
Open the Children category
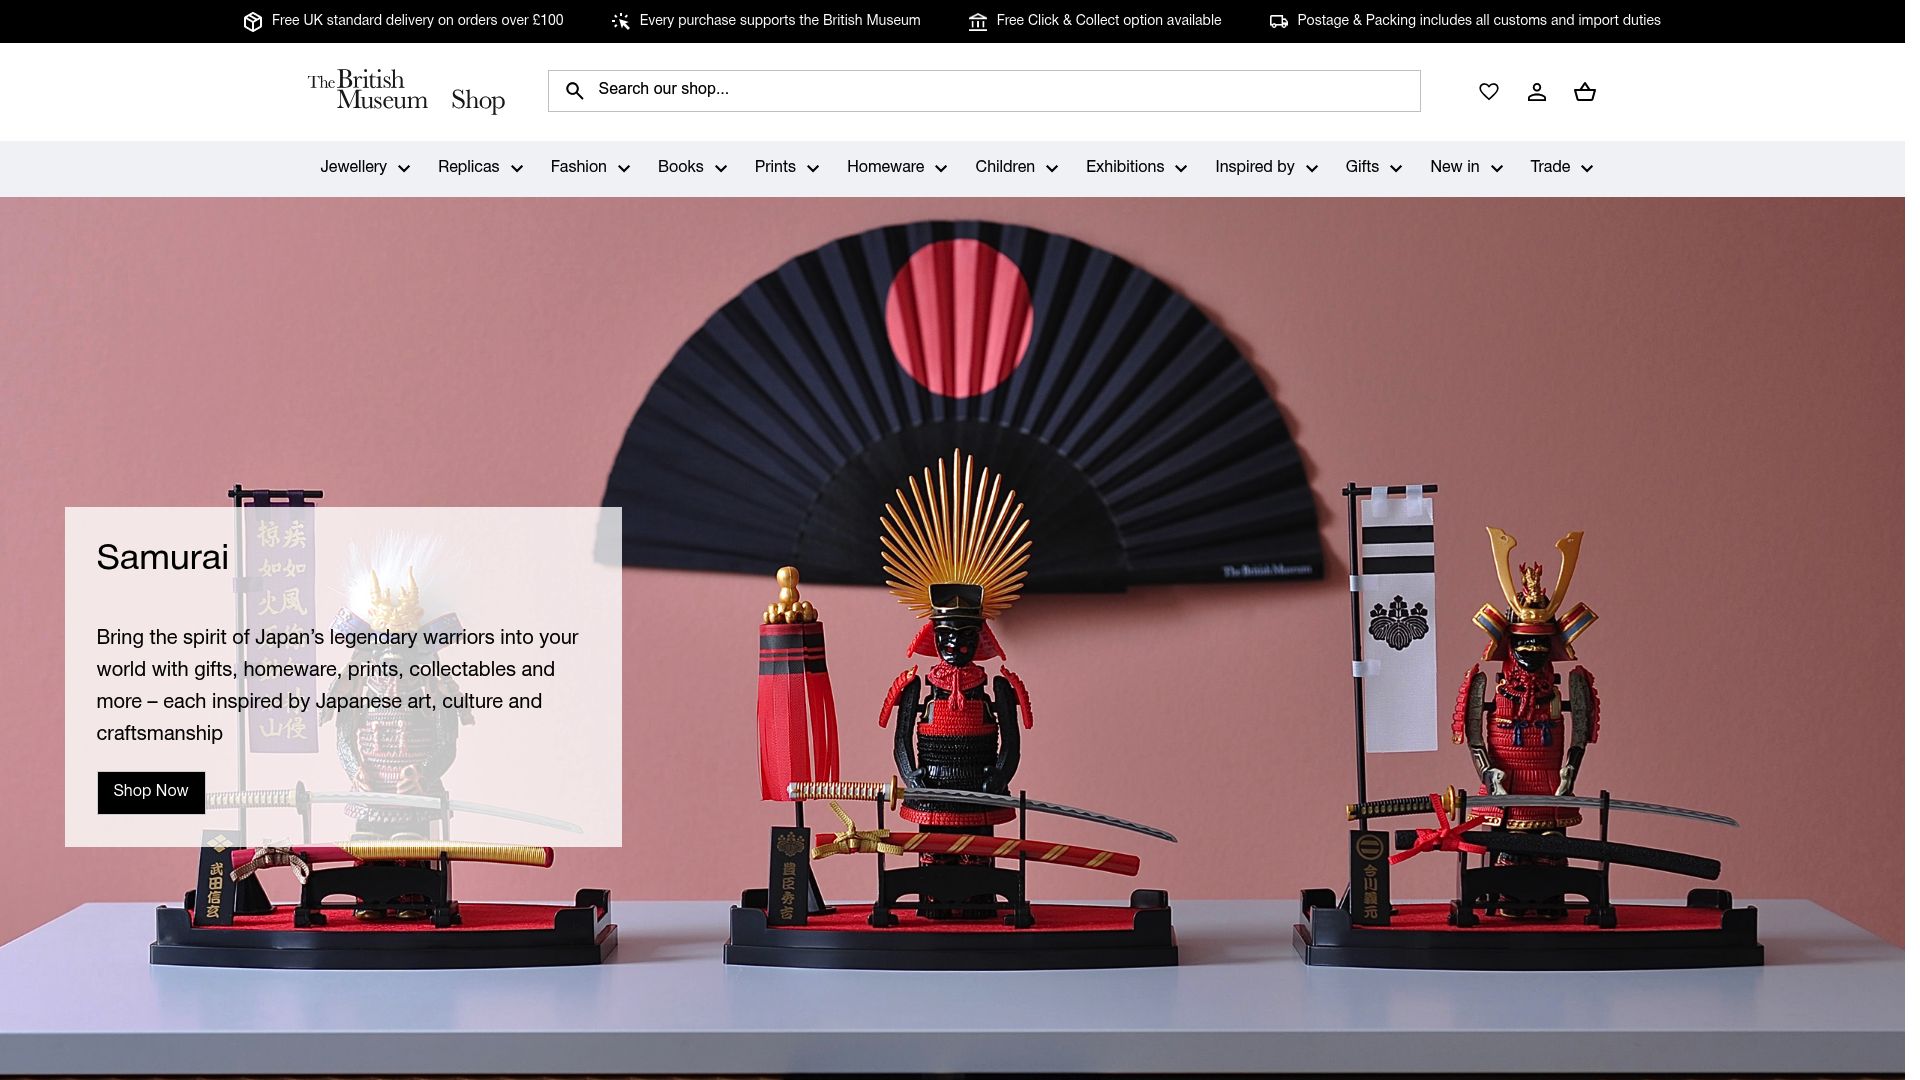click(x=1005, y=167)
